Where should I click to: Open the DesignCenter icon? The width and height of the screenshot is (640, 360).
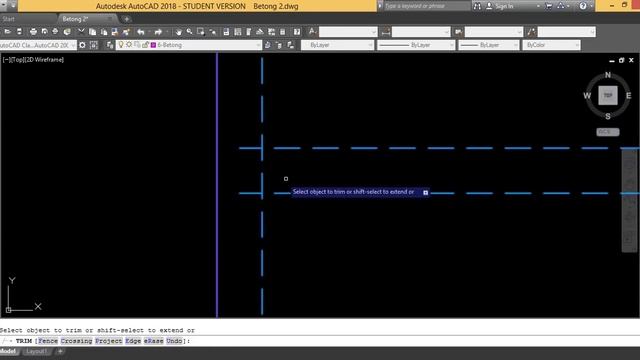click(x=238, y=32)
